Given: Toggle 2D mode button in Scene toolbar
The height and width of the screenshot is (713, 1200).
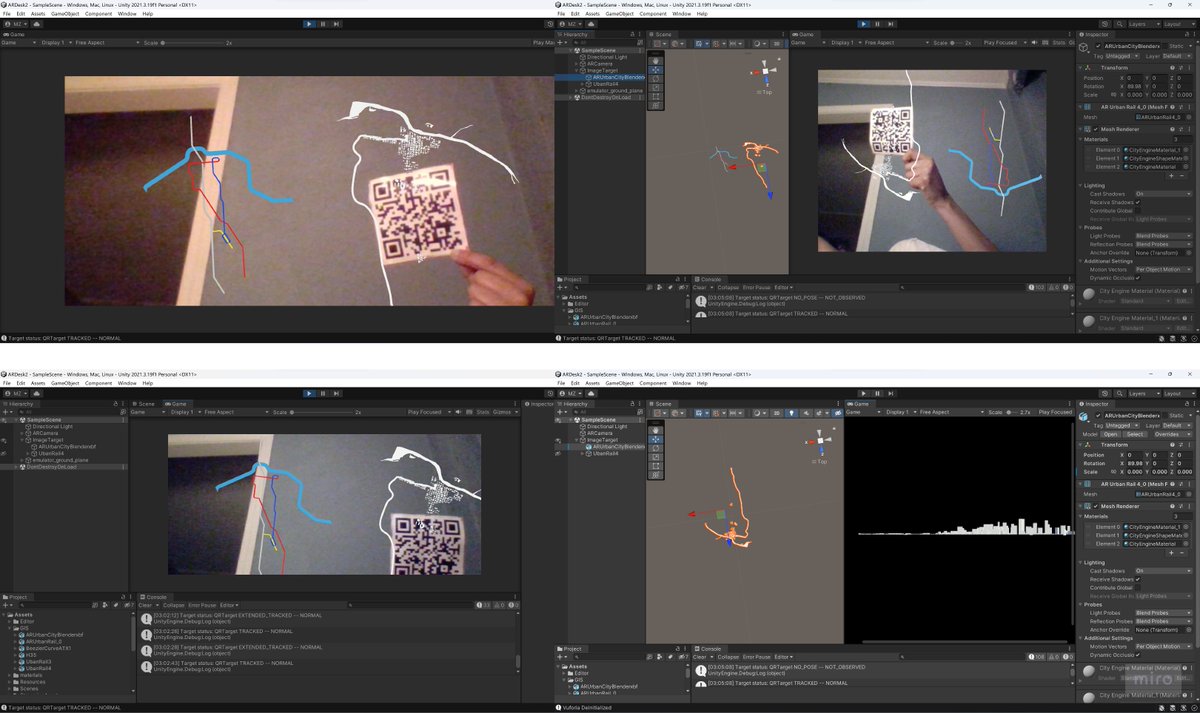Looking at the screenshot, I should [777, 413].
